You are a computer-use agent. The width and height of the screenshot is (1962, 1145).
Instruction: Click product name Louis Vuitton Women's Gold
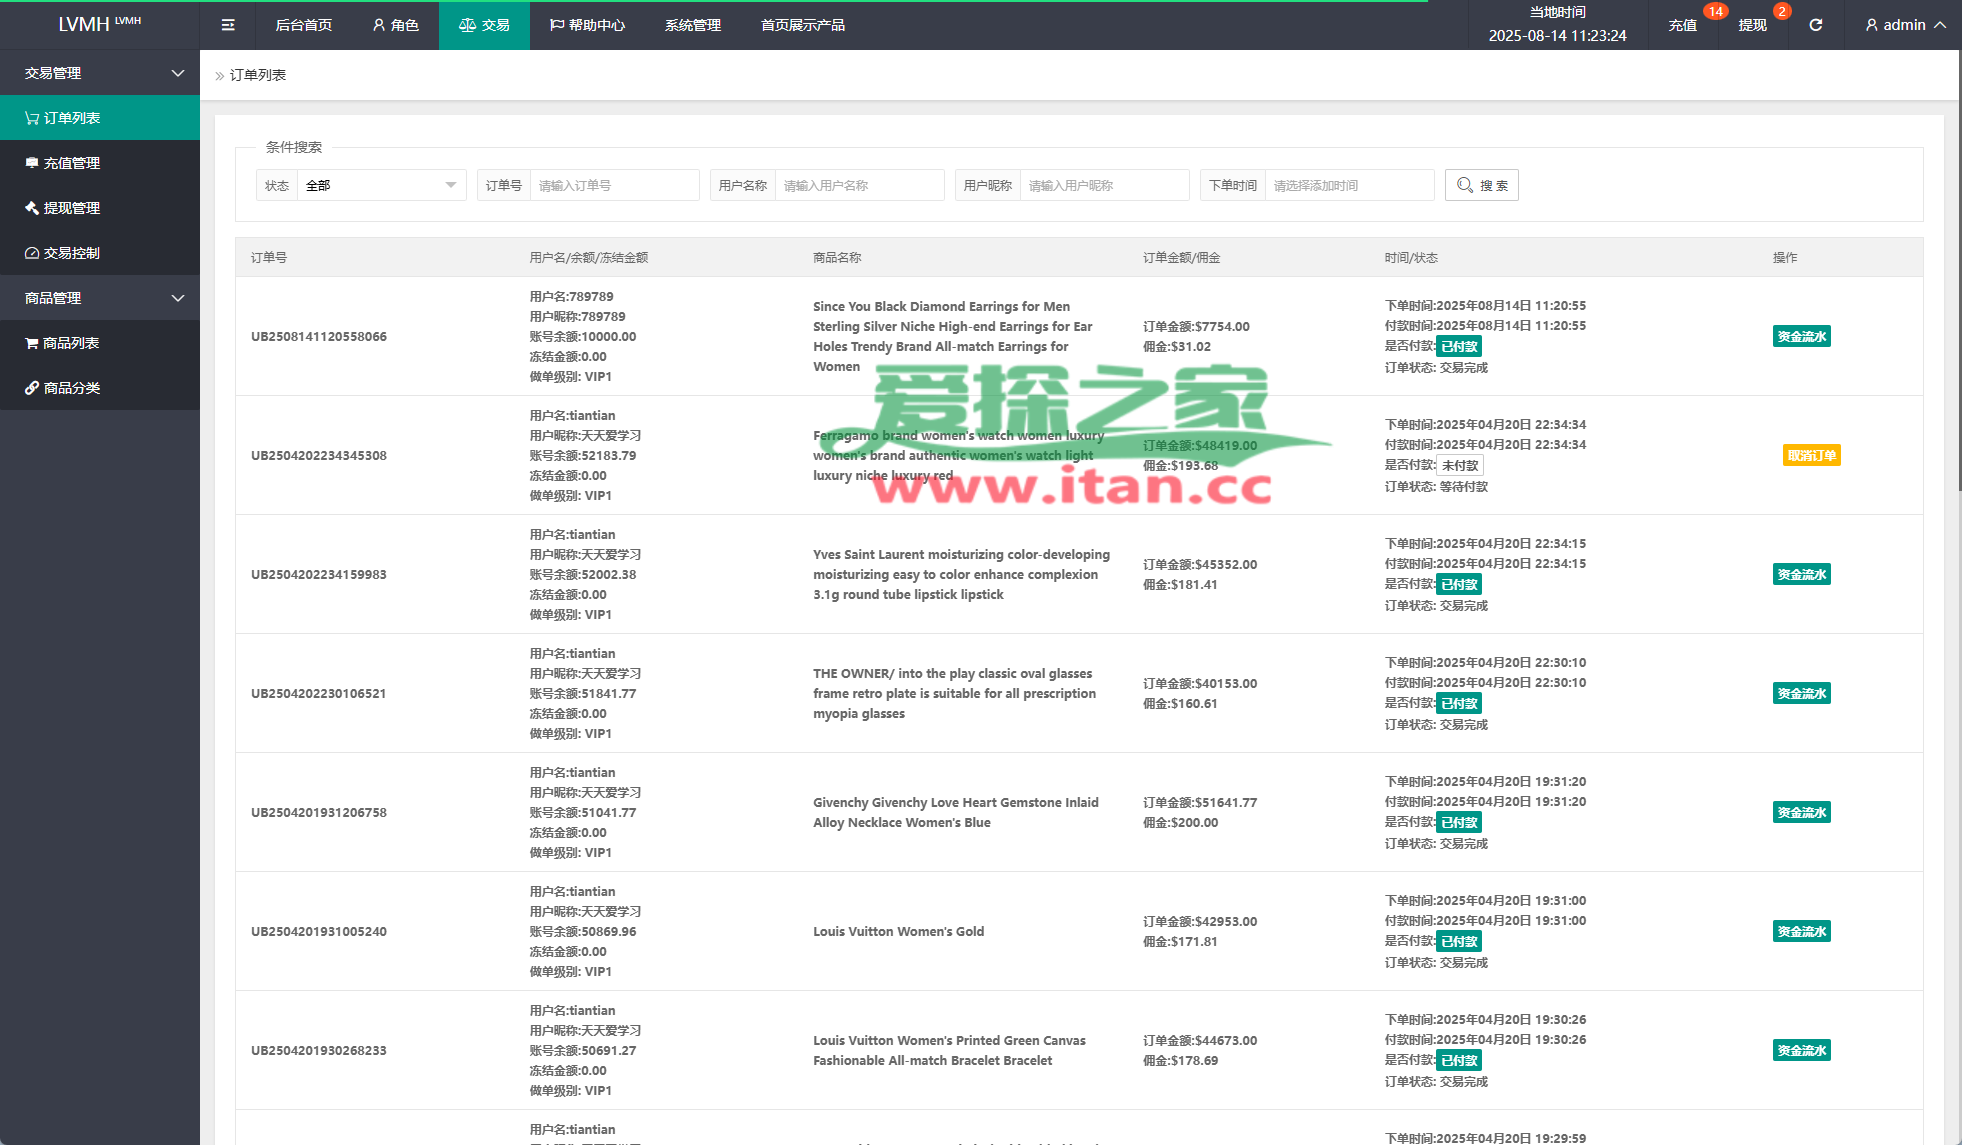(898, 931)
